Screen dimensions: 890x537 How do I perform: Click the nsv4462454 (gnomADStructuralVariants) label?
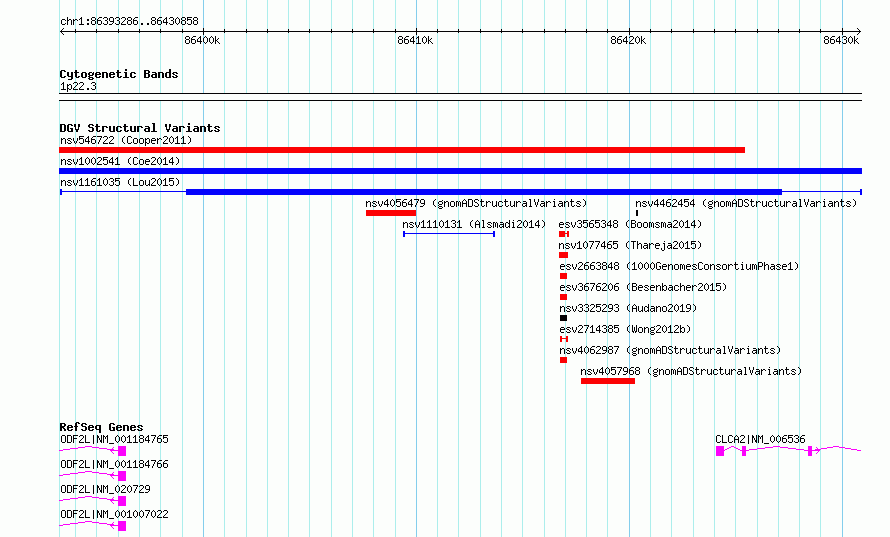746,203
